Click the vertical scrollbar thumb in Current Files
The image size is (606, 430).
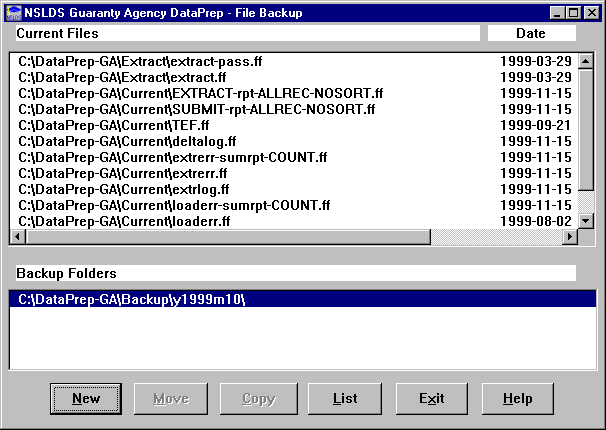(x=586, y=130)
